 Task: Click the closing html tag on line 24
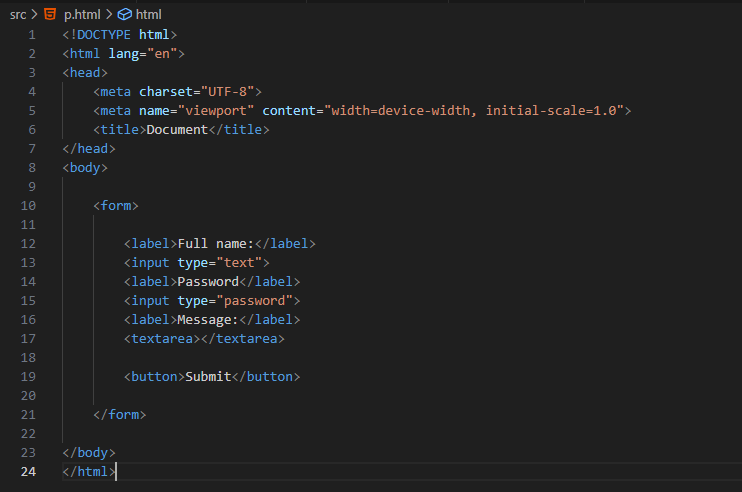click(x=89, y=472)
